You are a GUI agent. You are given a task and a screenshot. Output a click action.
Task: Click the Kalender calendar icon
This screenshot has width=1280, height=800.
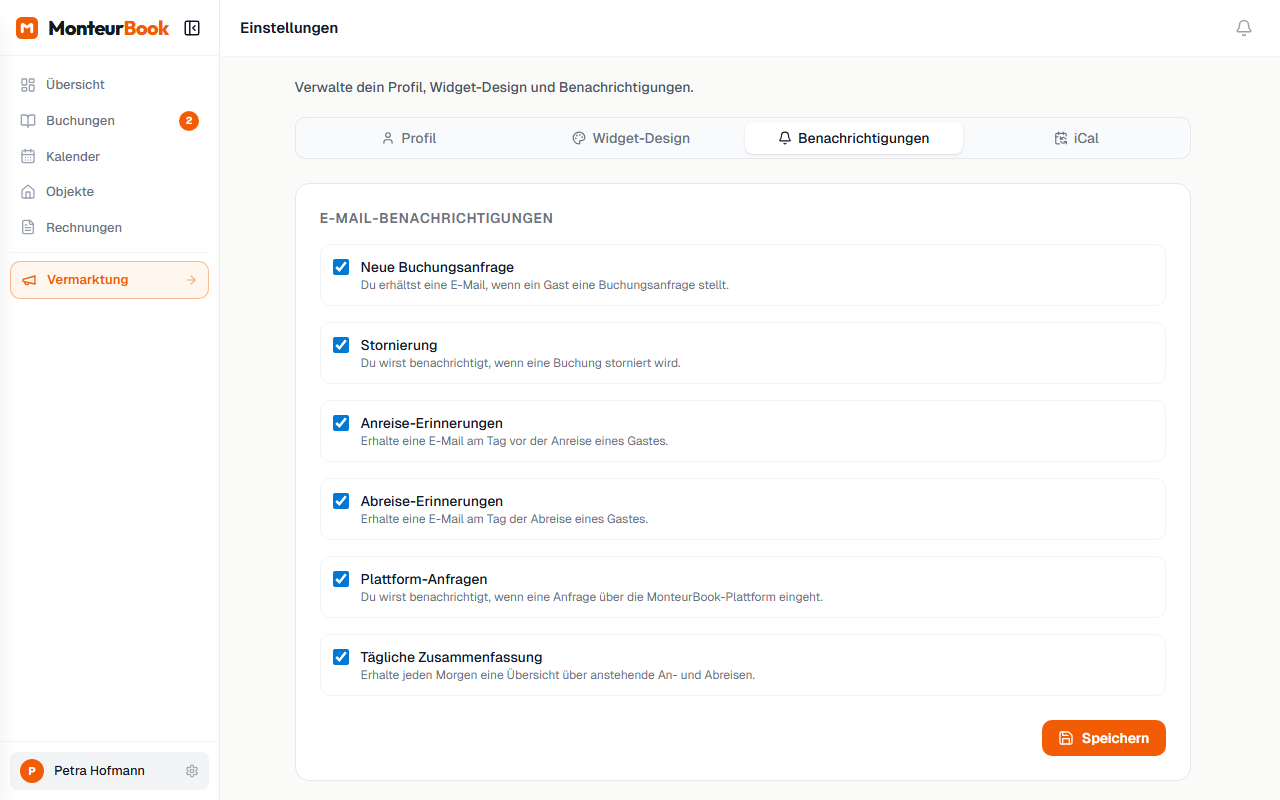click(x=28, y=157)
